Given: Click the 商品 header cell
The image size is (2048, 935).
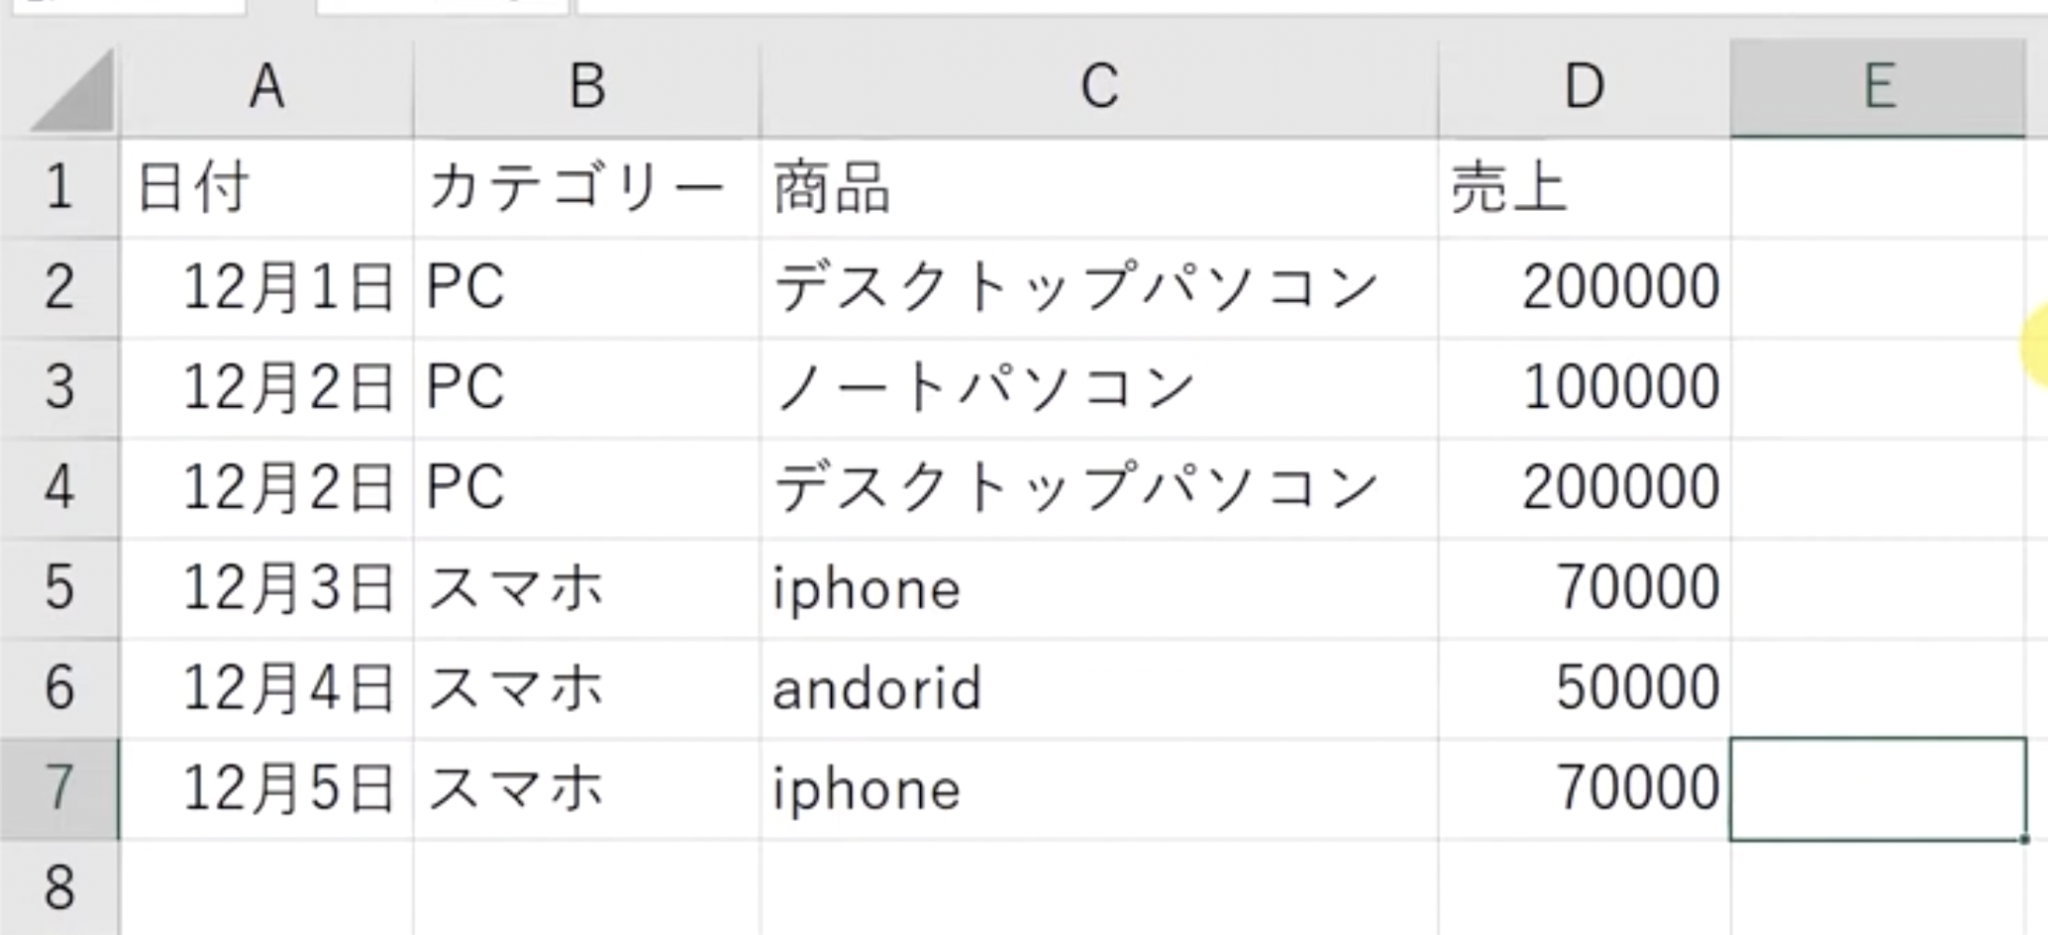Looking at the screenshot, I should coord(1099,188).
